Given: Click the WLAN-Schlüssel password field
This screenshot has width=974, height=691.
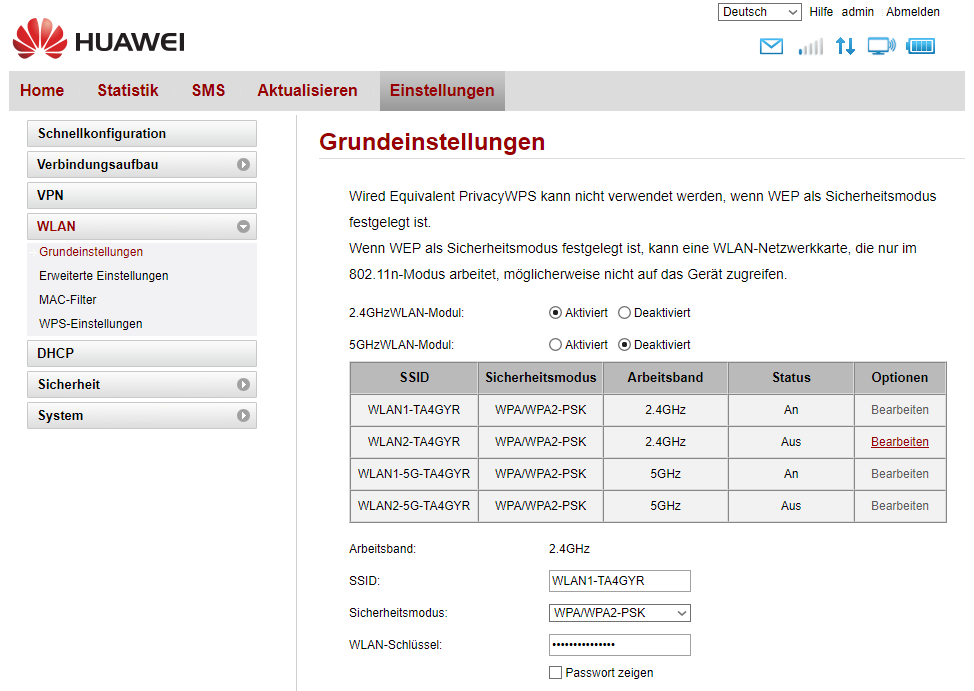Looking at the screenshot, I should pyautogui.click(x=620, y=645).
